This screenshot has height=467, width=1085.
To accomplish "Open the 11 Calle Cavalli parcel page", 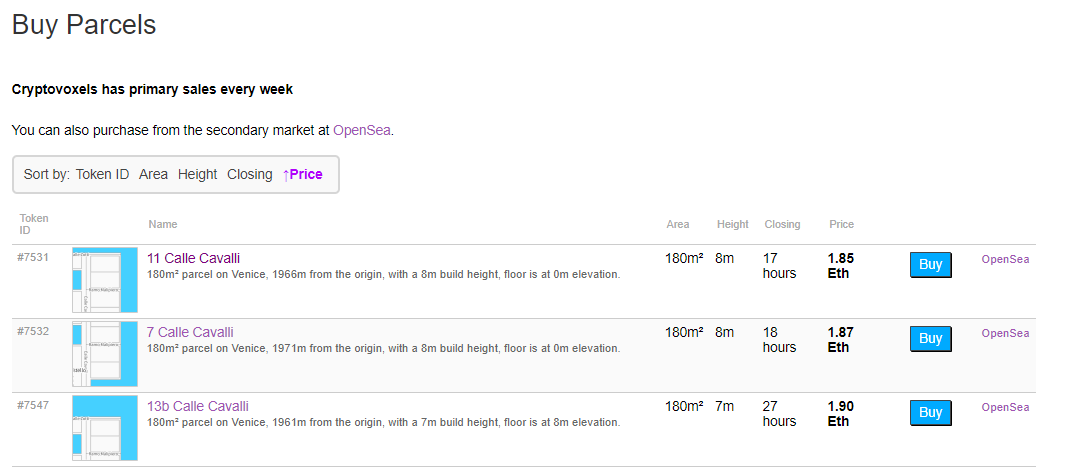I will [193, 258].
